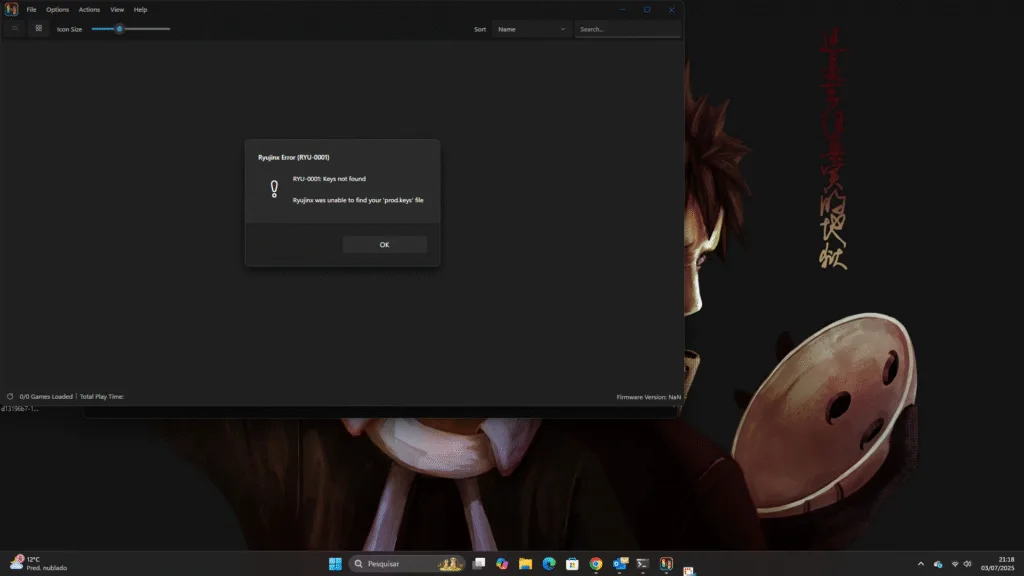Open the Windows Start menu
This screenshot has height=576, width=1024.
click(335, 564)
